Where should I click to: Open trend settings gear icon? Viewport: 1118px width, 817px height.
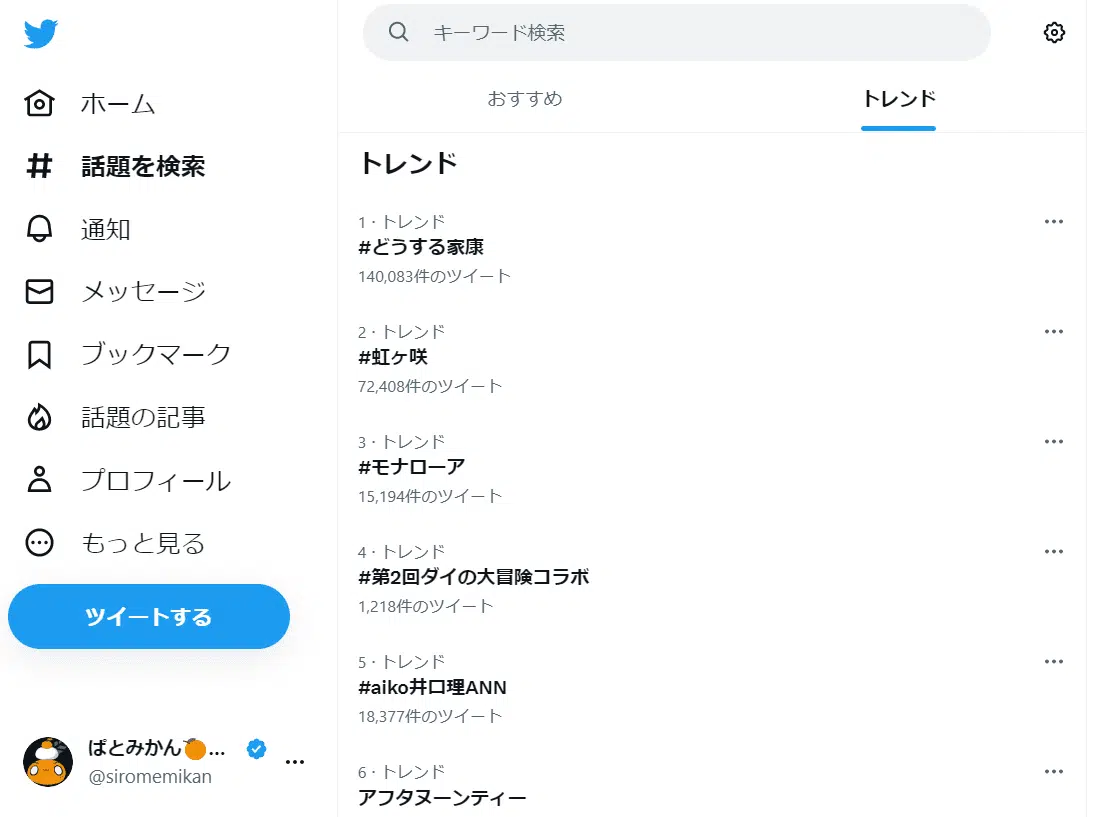tap(1054, 33)
